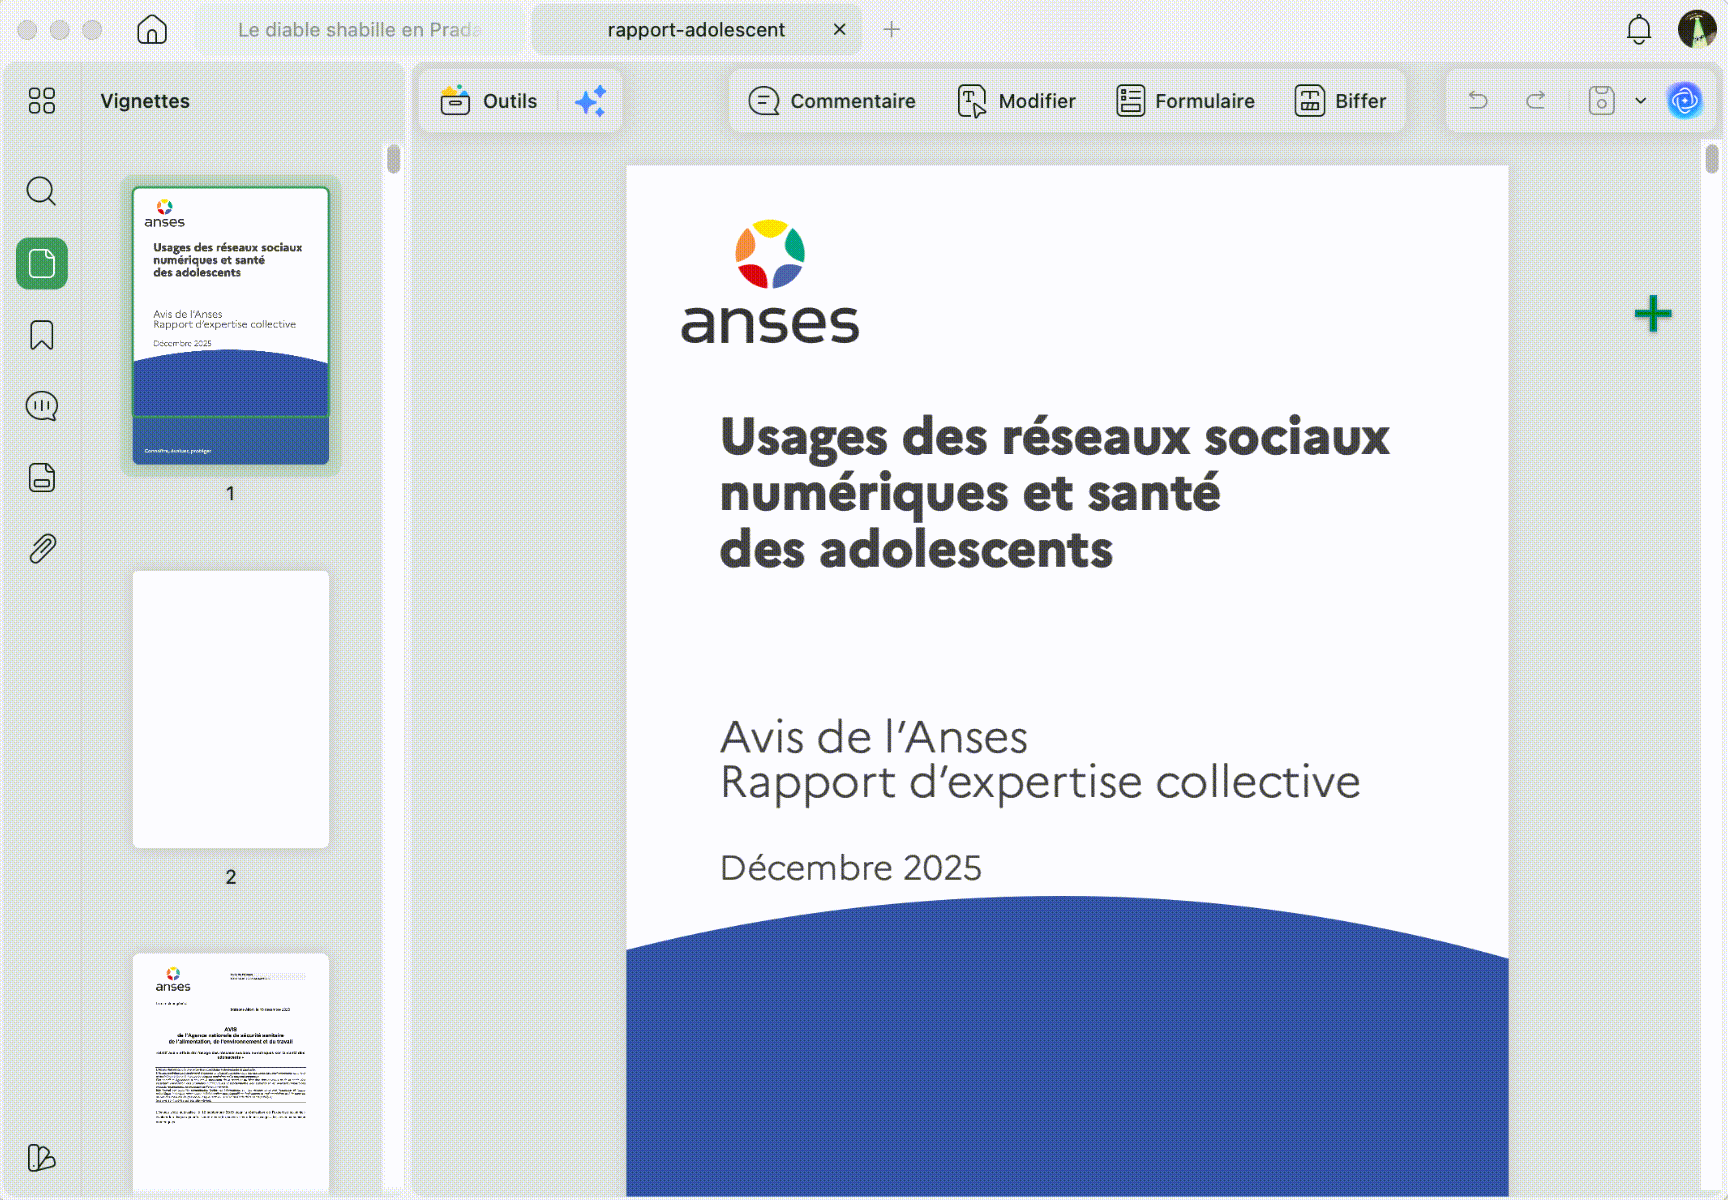Click 'Rapport d'expertise collective' line
The height and width of the screenshot is (1200, 1728).
1040,782
